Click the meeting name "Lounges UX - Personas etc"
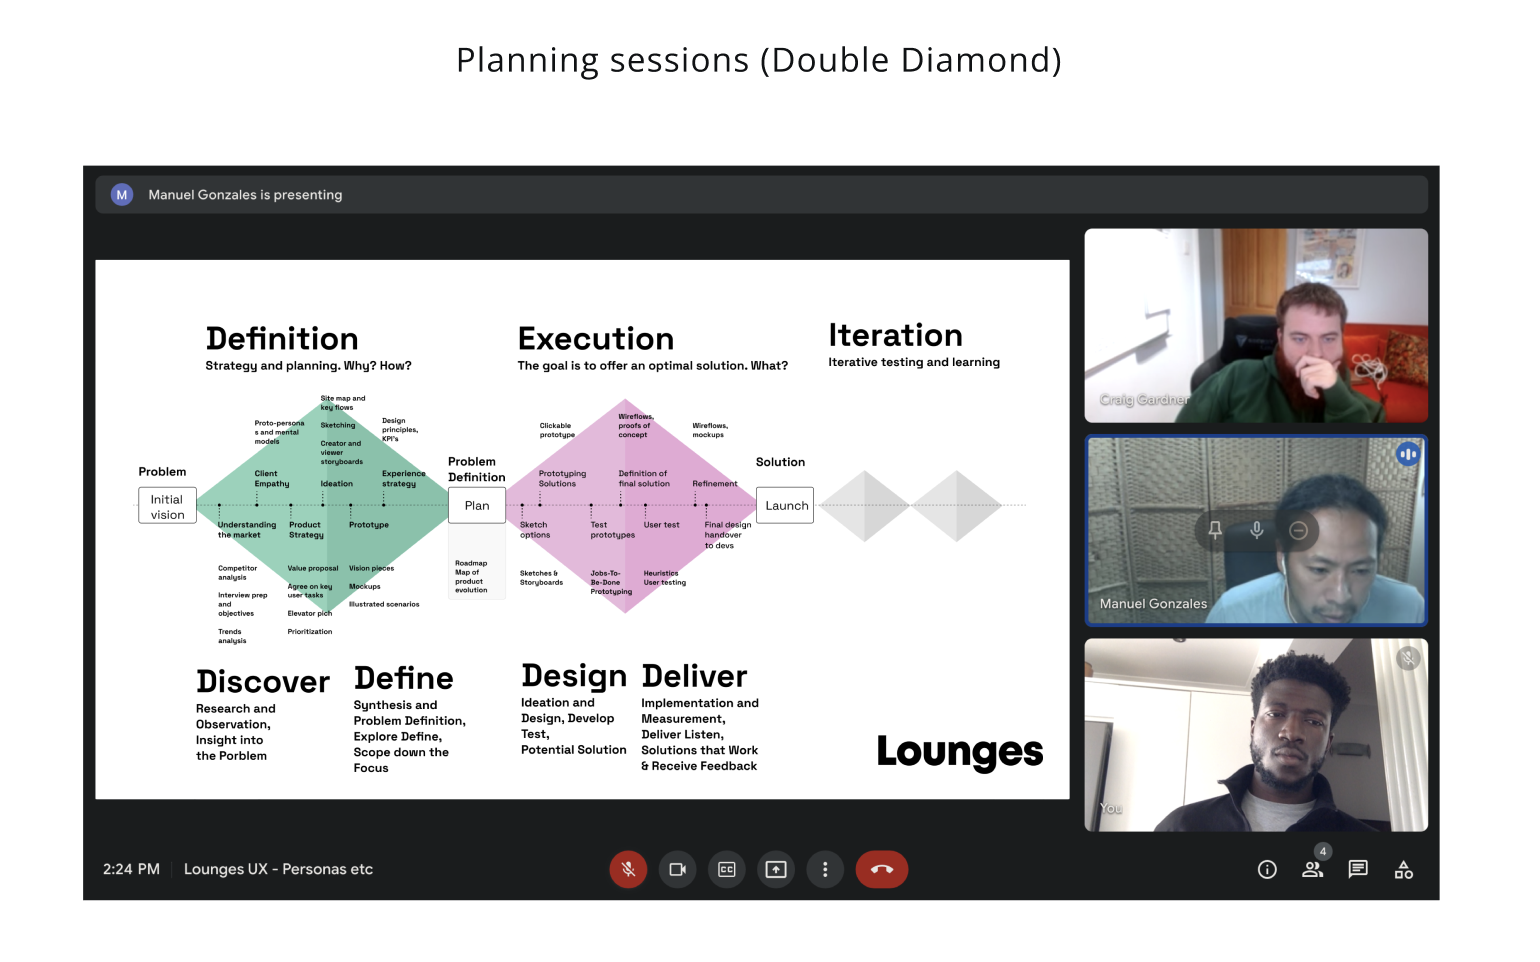 tap(278, 869)
